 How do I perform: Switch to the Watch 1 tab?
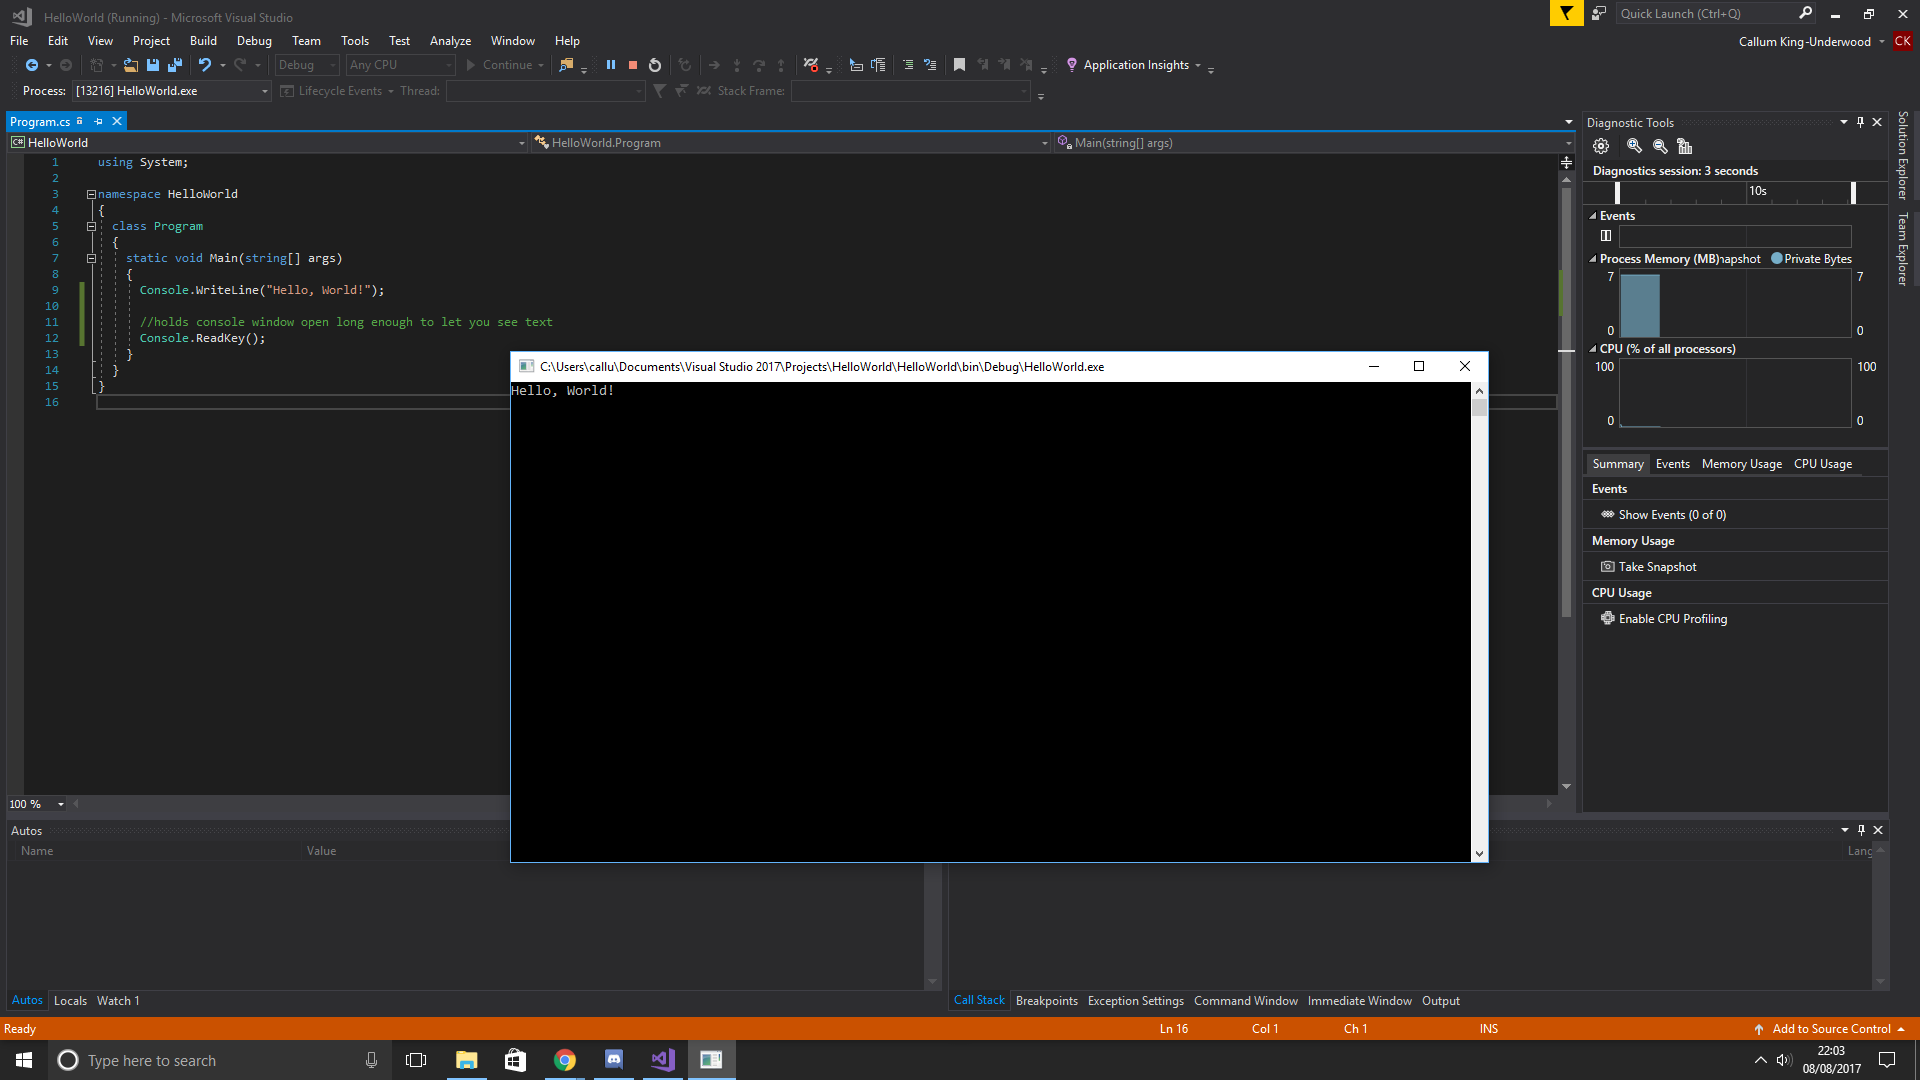tap(118, 1001)
